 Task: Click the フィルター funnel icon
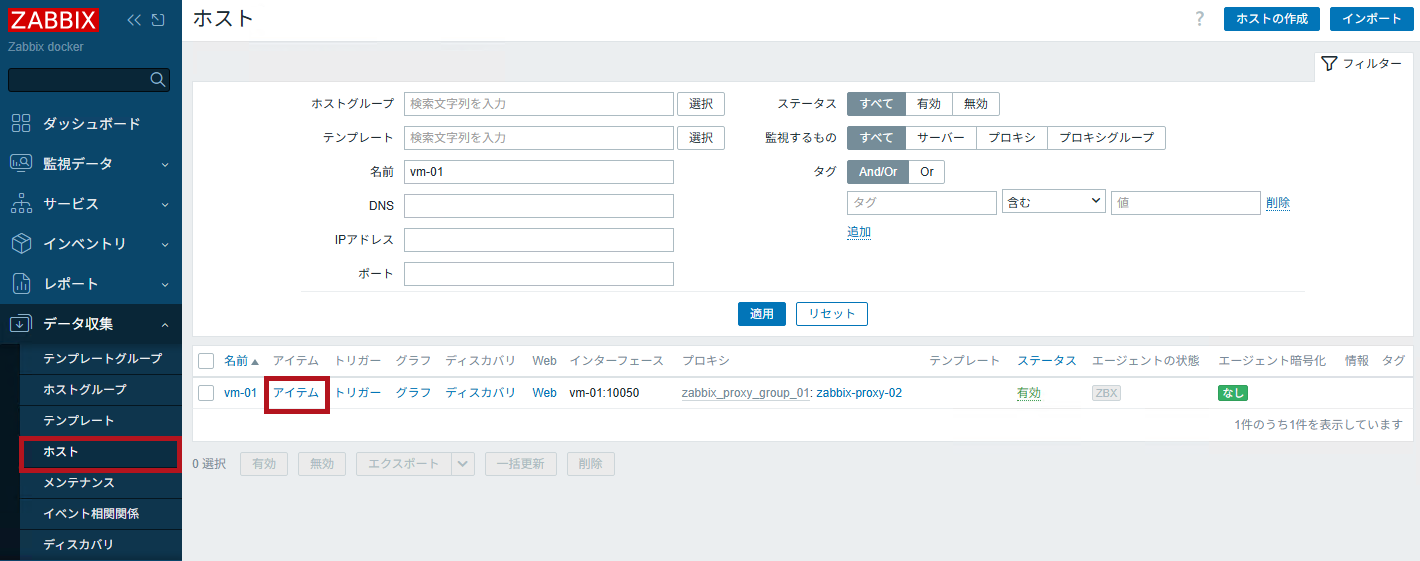click(1329, 64)
